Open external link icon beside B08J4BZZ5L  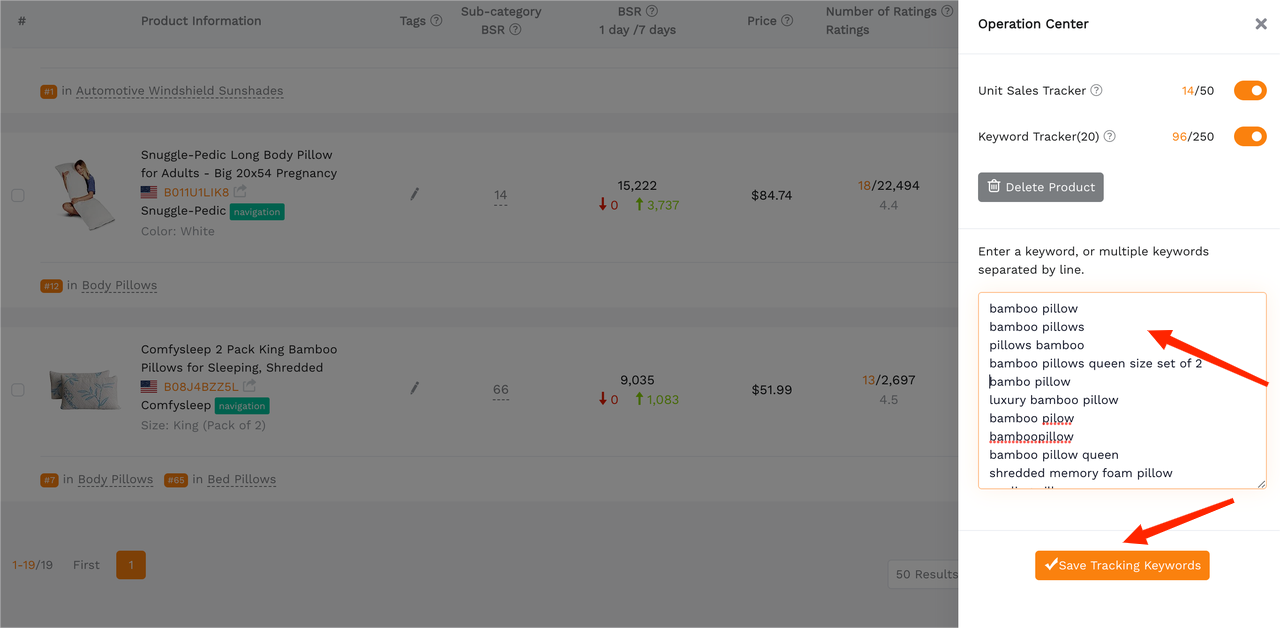click(x=250, y=386)
